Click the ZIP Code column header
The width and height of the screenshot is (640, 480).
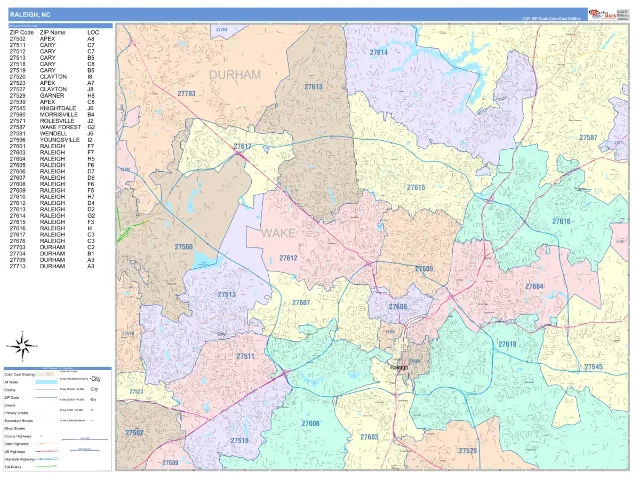point(22,32)
